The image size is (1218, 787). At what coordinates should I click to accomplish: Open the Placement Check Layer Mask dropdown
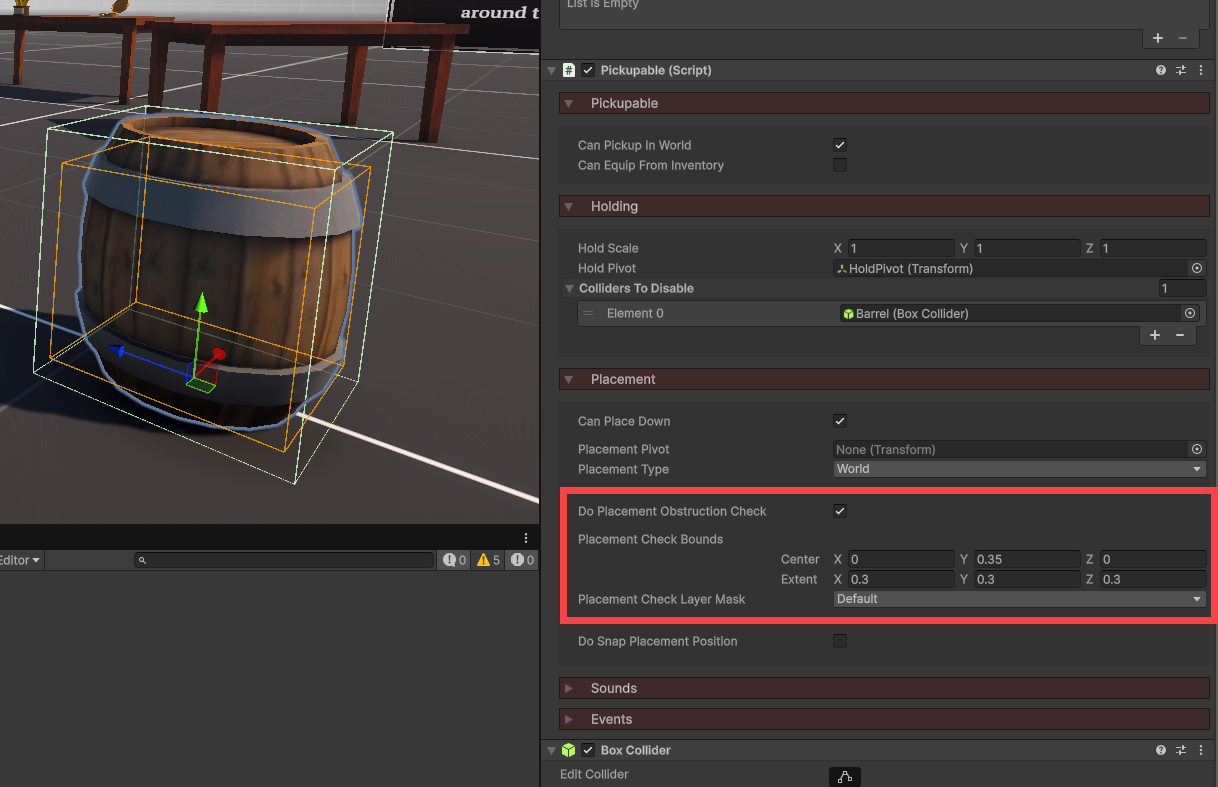click(x=1019, y=599)
